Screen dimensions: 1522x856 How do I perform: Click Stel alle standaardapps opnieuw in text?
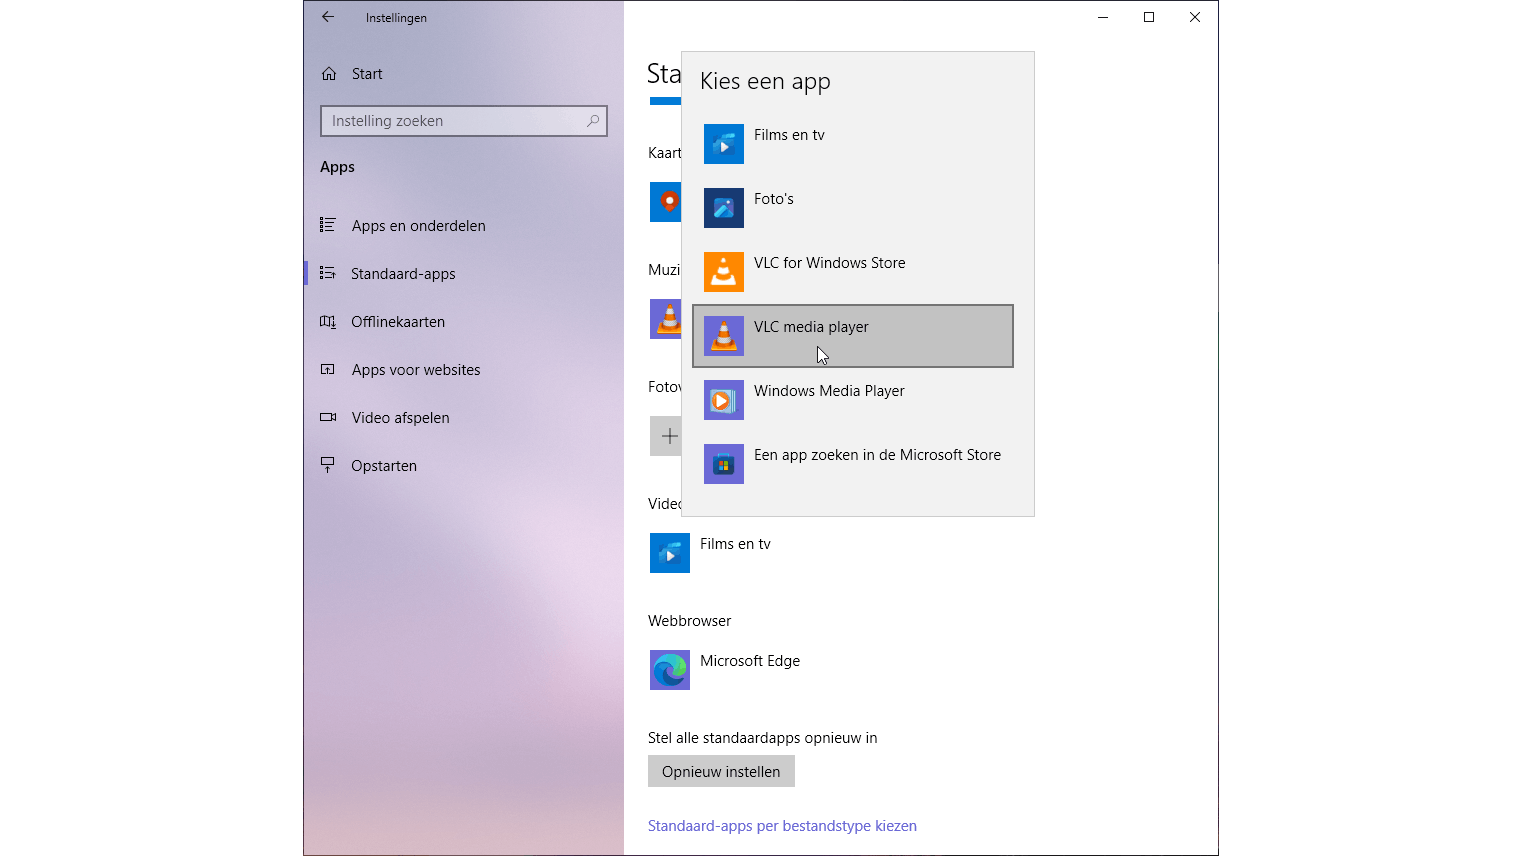coord(762,738)
